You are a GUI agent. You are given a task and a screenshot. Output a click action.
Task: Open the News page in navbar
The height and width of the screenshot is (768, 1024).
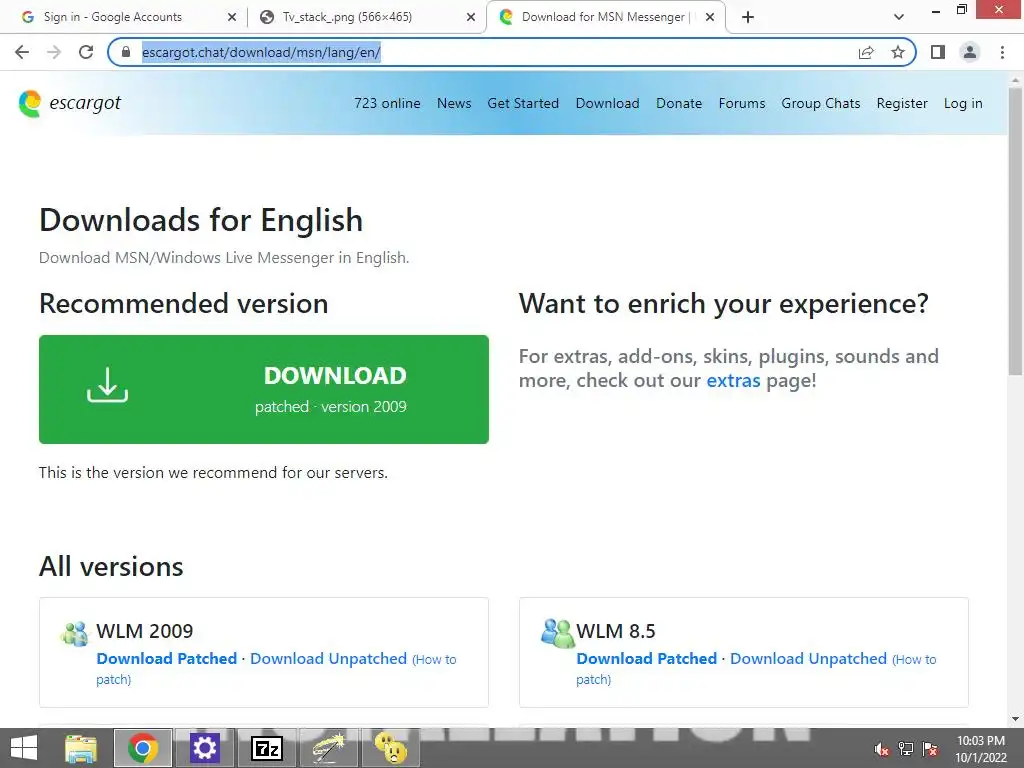[454, 103]
